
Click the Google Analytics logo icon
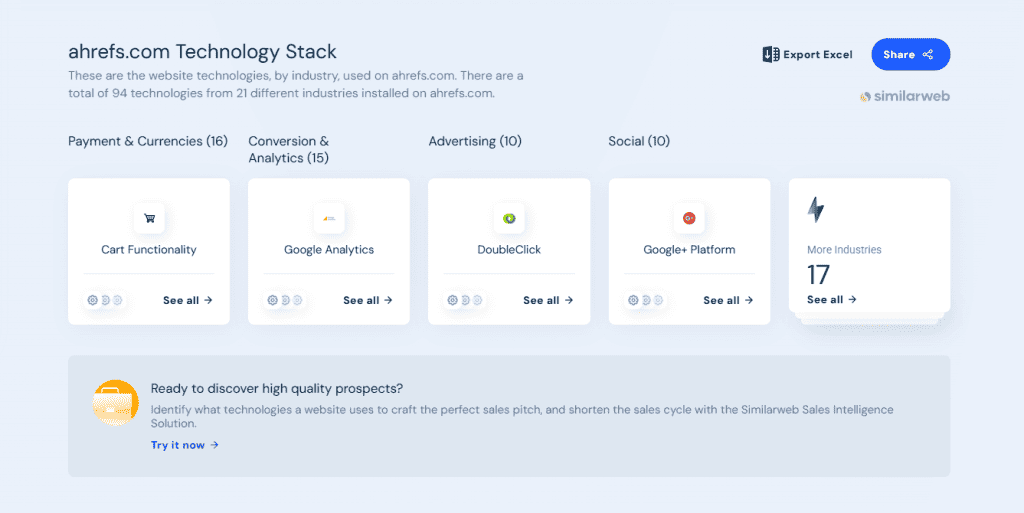click(329, 218)
